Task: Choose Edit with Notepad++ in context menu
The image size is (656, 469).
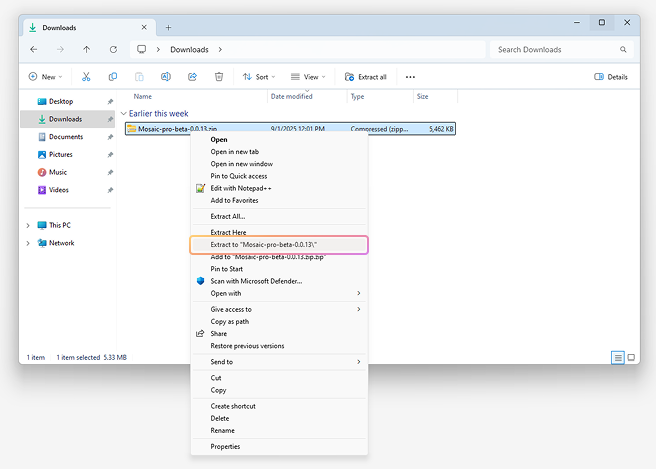Action: pos(240,188)
